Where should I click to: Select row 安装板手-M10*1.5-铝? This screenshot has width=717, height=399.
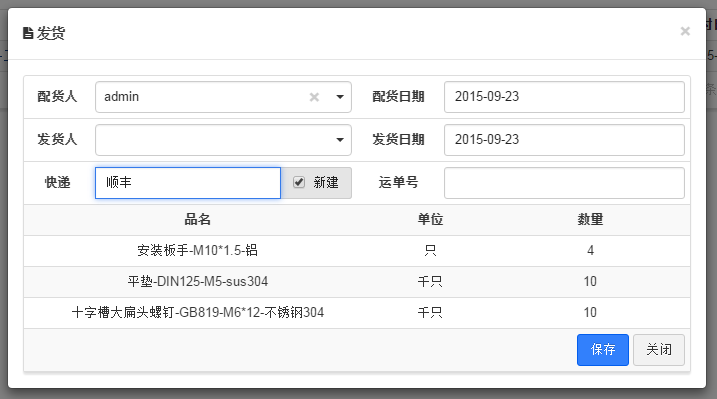pyautogui.click(x=357, y=251)
